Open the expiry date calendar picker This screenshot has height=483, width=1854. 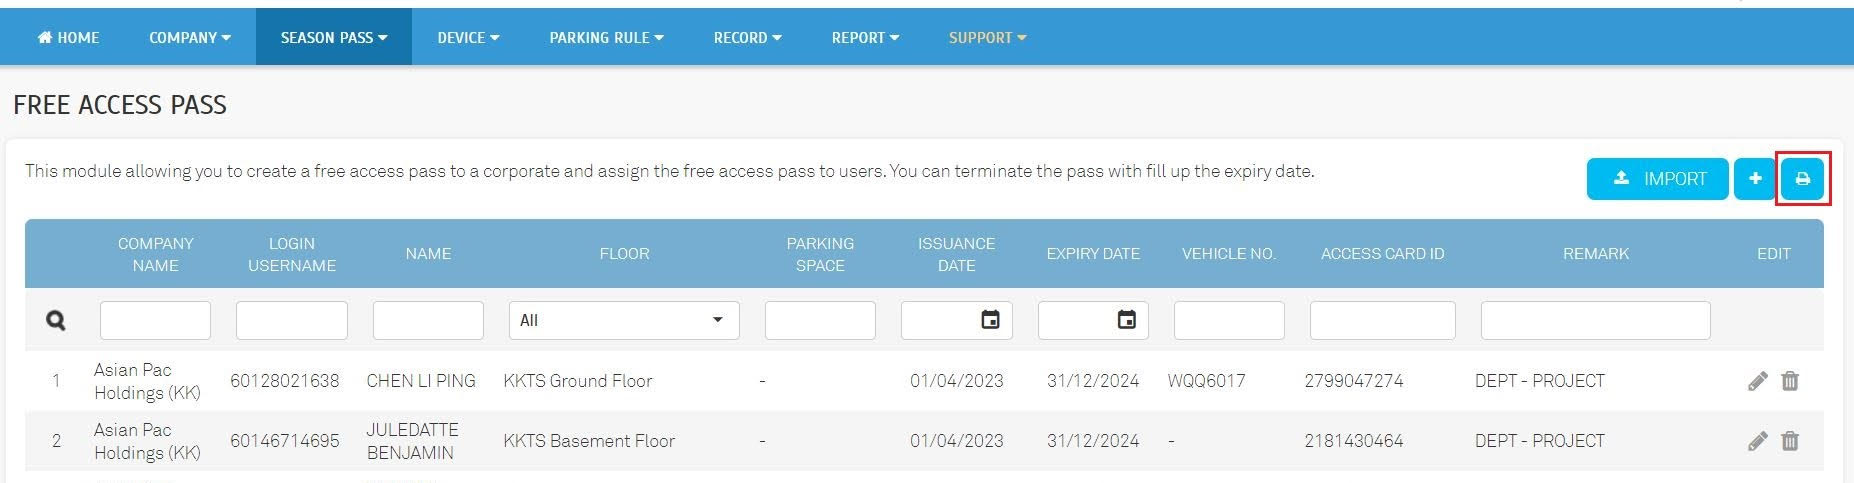coord(1126,320)
